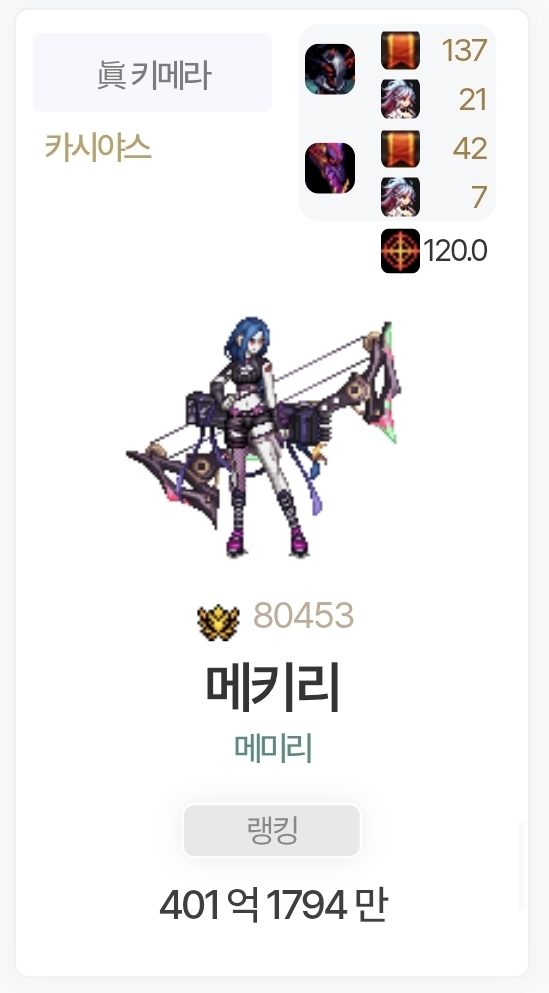Screen dimensions: 549x993
Task: Click the orange crosshair target icon
Action: (400, 251)
